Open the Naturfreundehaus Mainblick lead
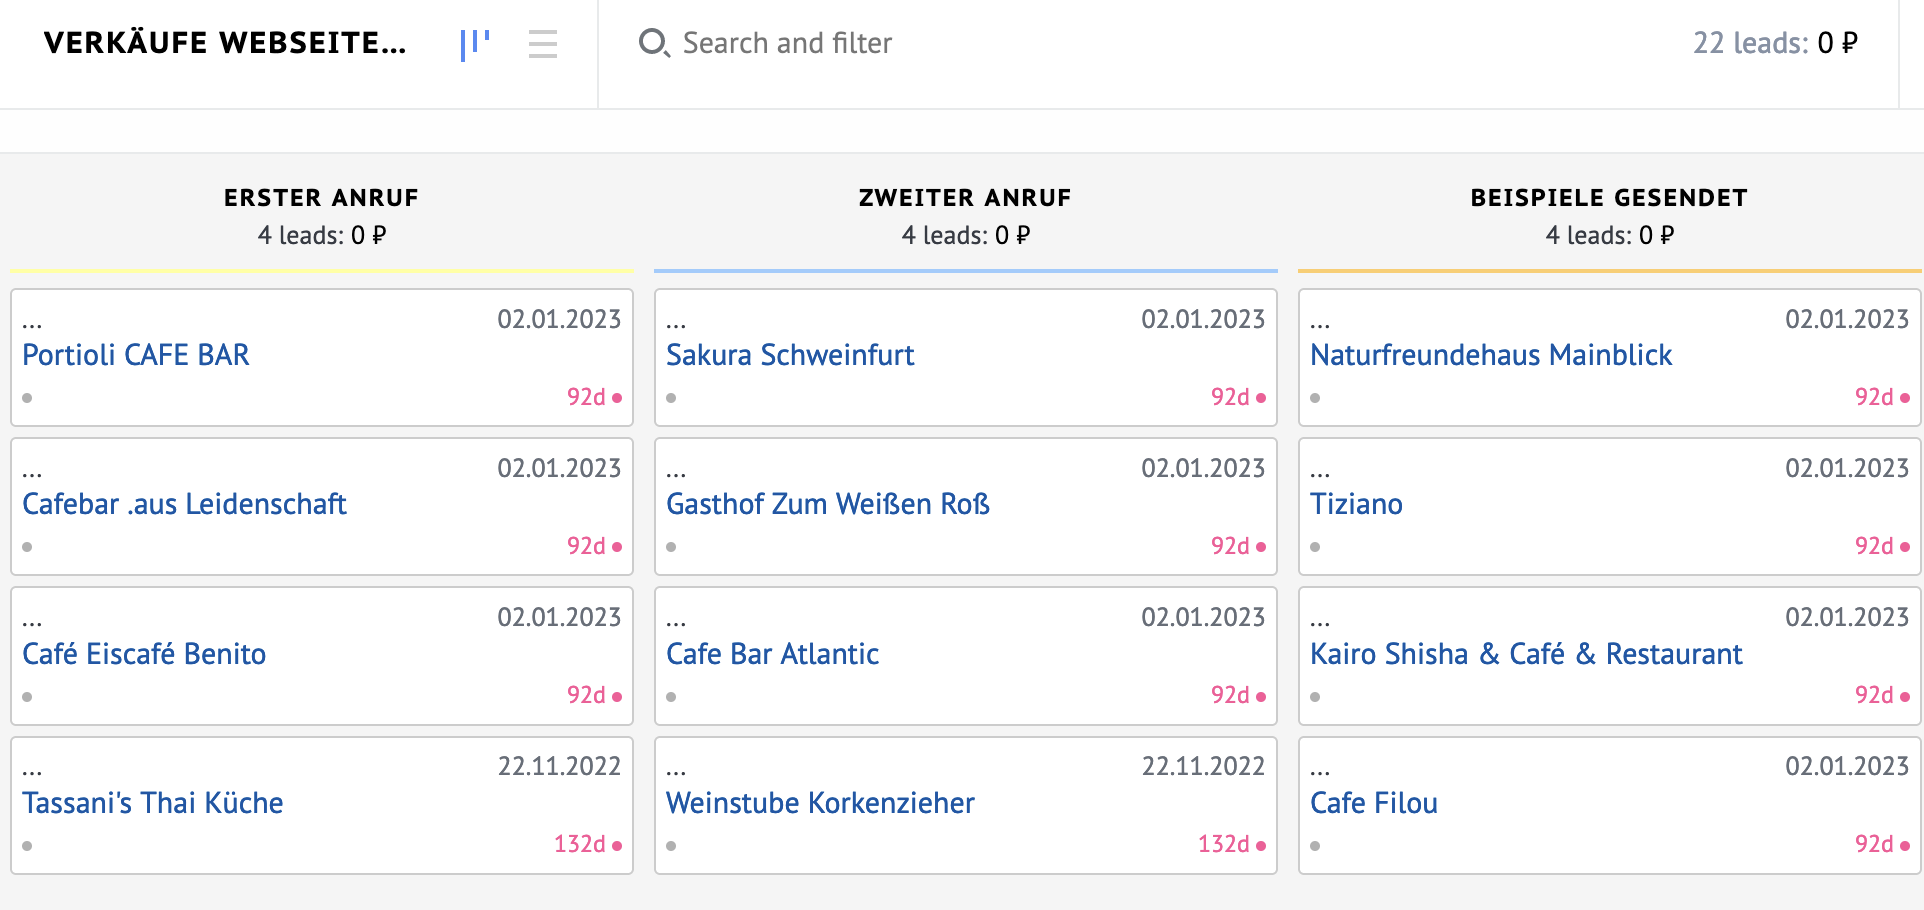1924x910 pixels. [x=1490, y=355]
